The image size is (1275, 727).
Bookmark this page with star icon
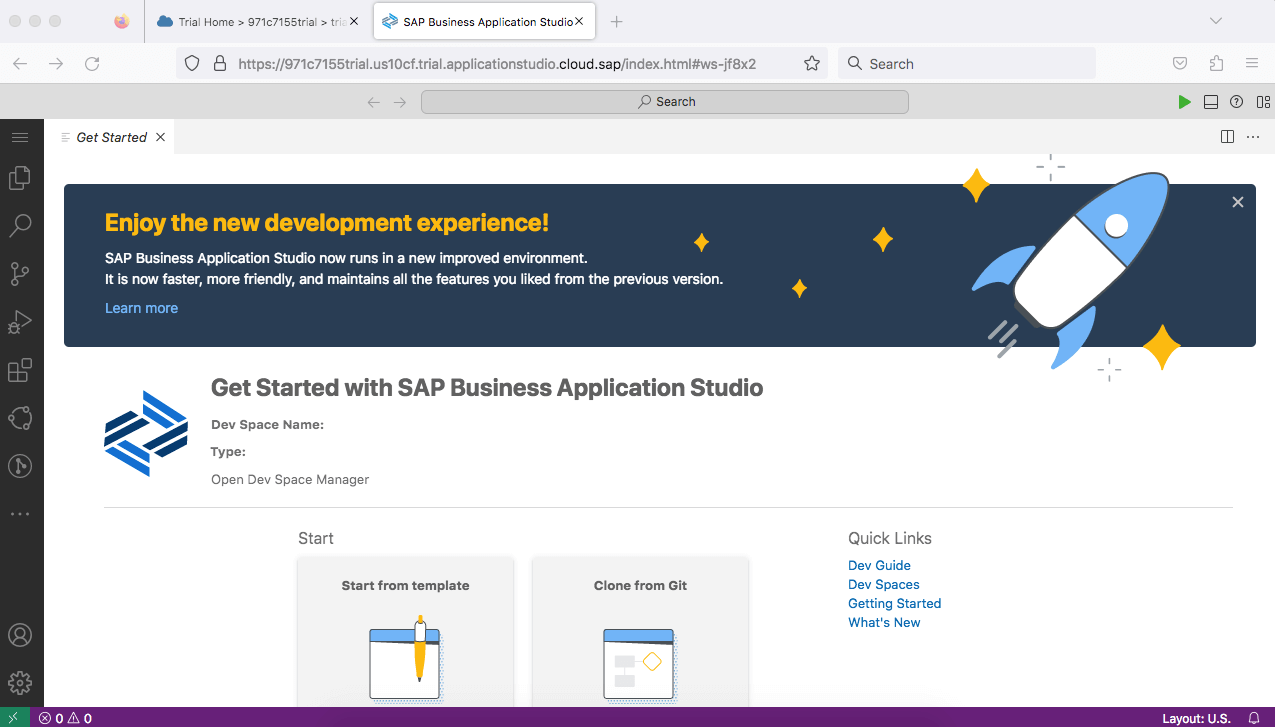point(812,63)
